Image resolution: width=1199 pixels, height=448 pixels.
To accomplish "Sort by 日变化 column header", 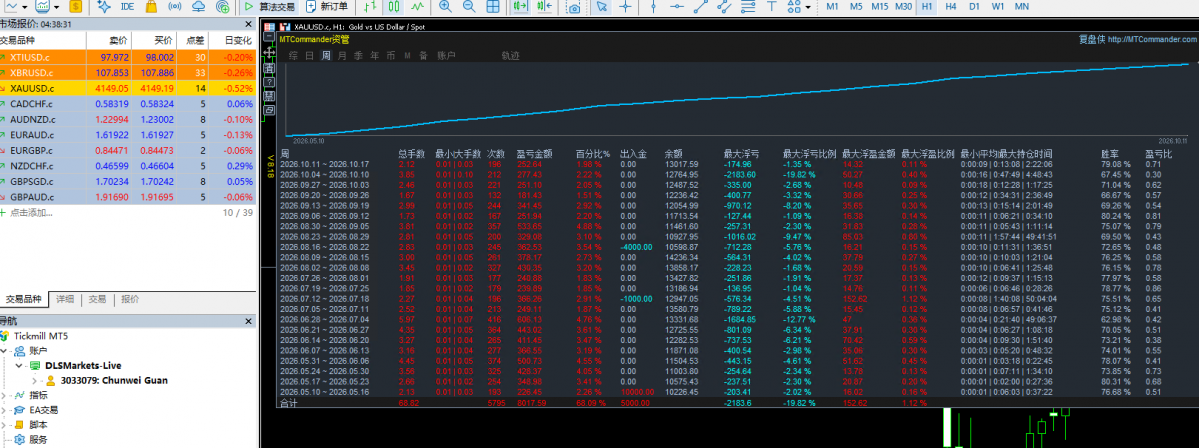I will coord(236,41).
